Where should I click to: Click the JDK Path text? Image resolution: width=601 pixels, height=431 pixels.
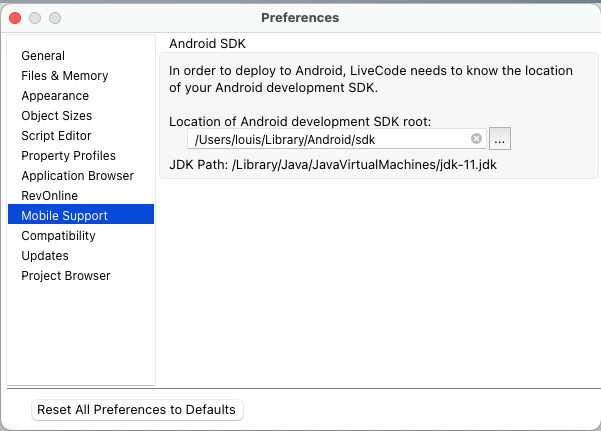tap(333, 164)
